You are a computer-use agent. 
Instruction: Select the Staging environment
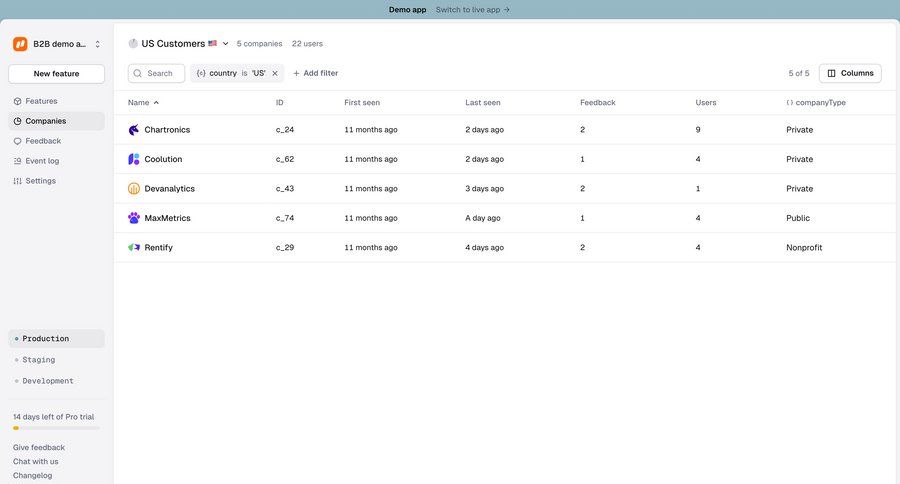[x=56, y=360]
